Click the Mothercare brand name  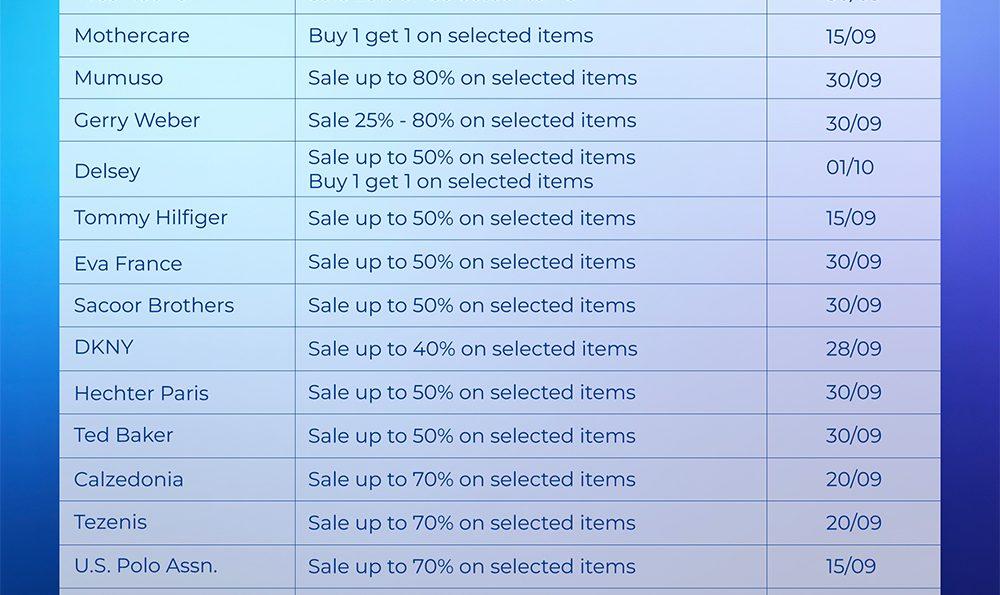coord(131,36)
